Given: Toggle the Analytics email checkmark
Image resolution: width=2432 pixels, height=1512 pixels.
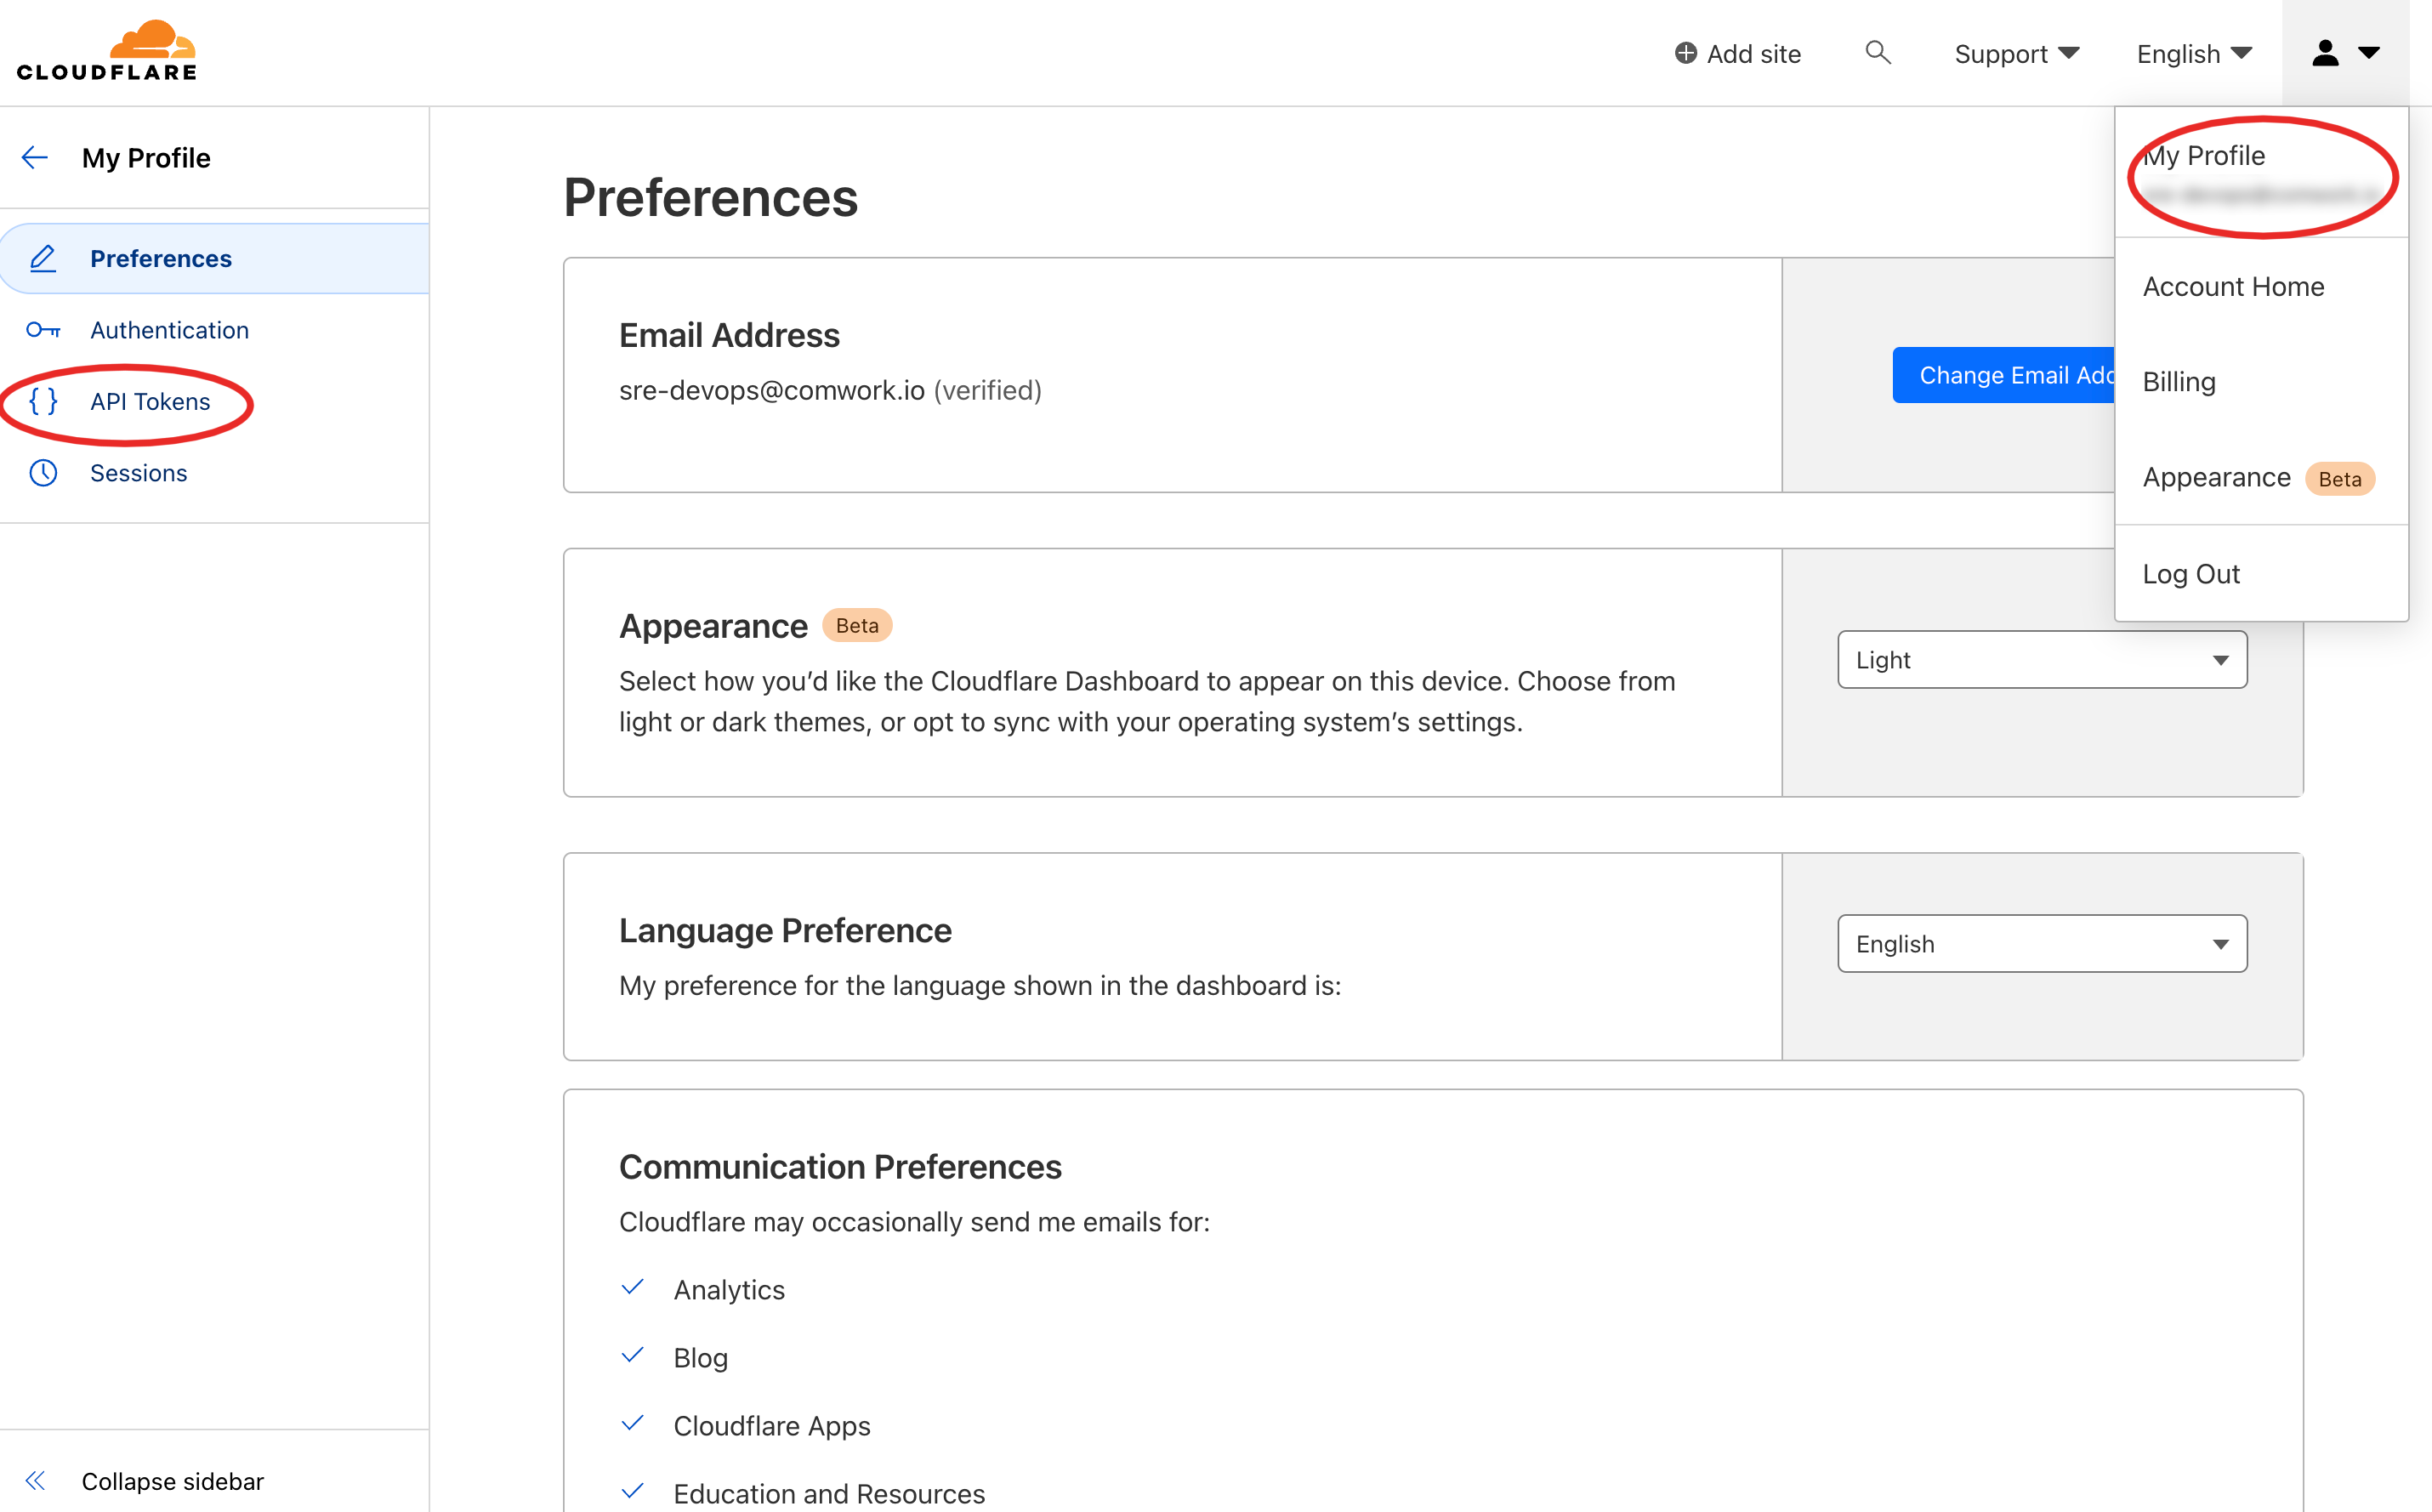Looking at the screenshot, I should [632, 1287].
